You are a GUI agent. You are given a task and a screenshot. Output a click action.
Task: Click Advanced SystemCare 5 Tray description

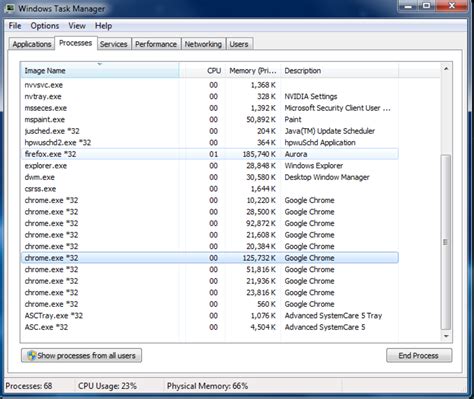333,316
